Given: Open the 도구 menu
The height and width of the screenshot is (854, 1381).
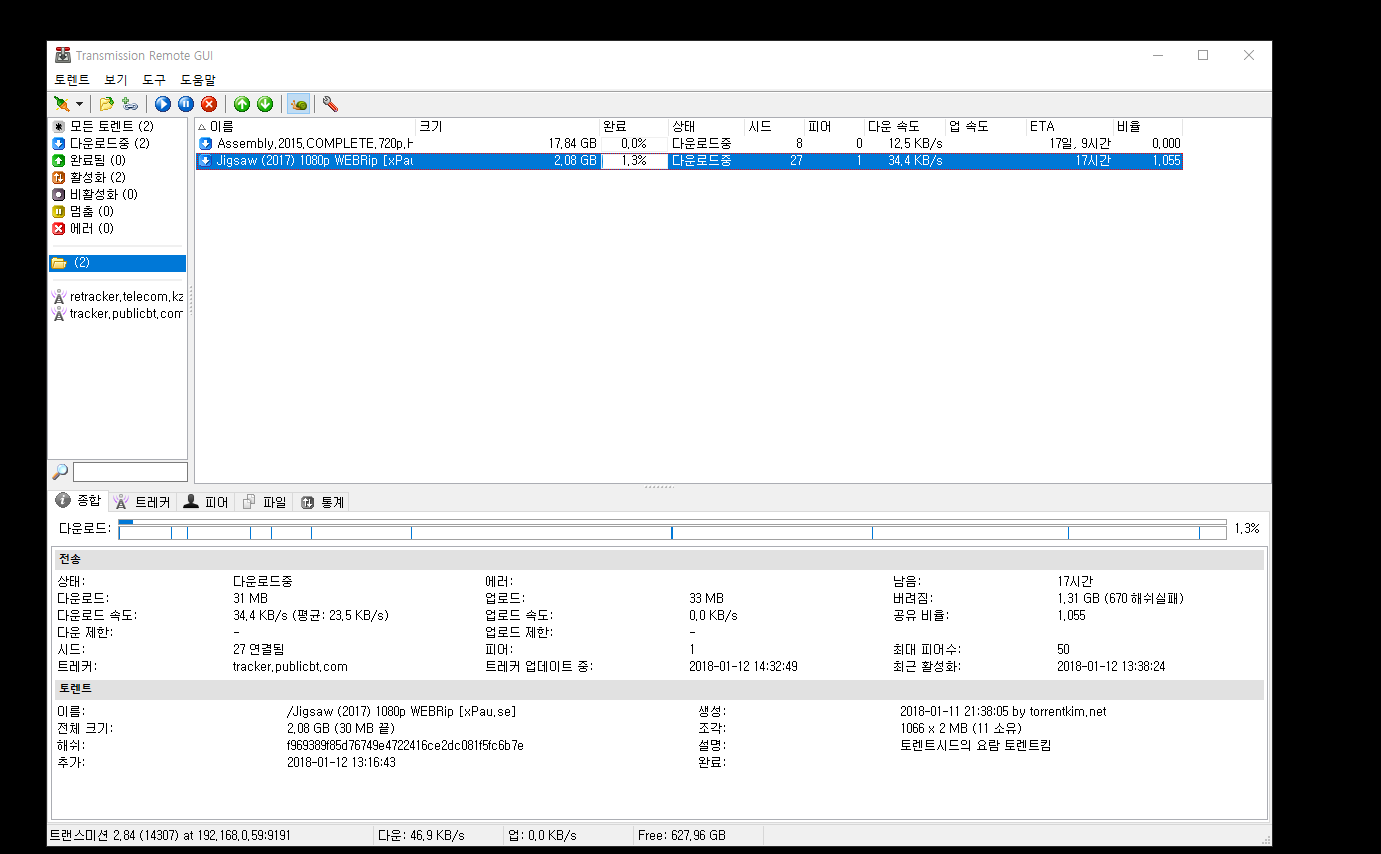Looking at the screenshot, I should [x=154, y=80].
